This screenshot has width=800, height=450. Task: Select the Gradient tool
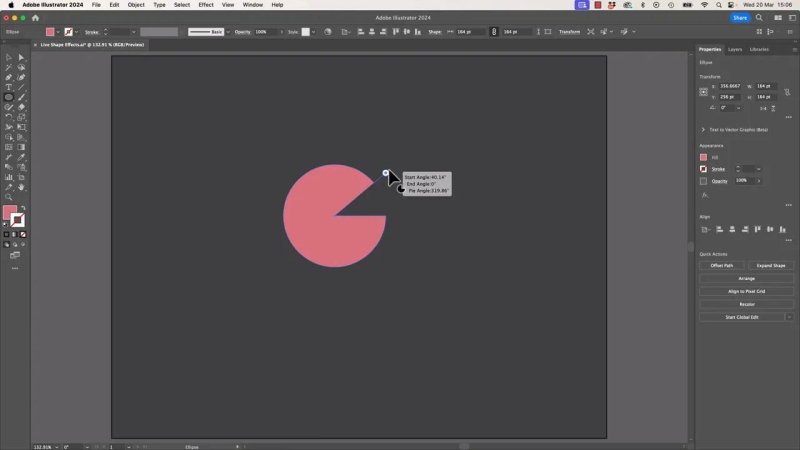point(21,147)
